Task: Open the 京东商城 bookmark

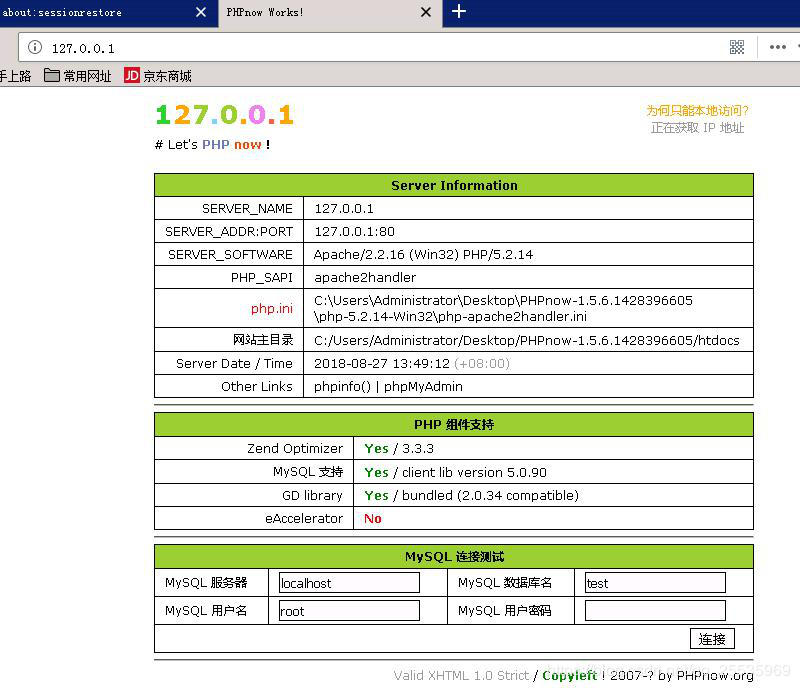Action: (158, 76)
